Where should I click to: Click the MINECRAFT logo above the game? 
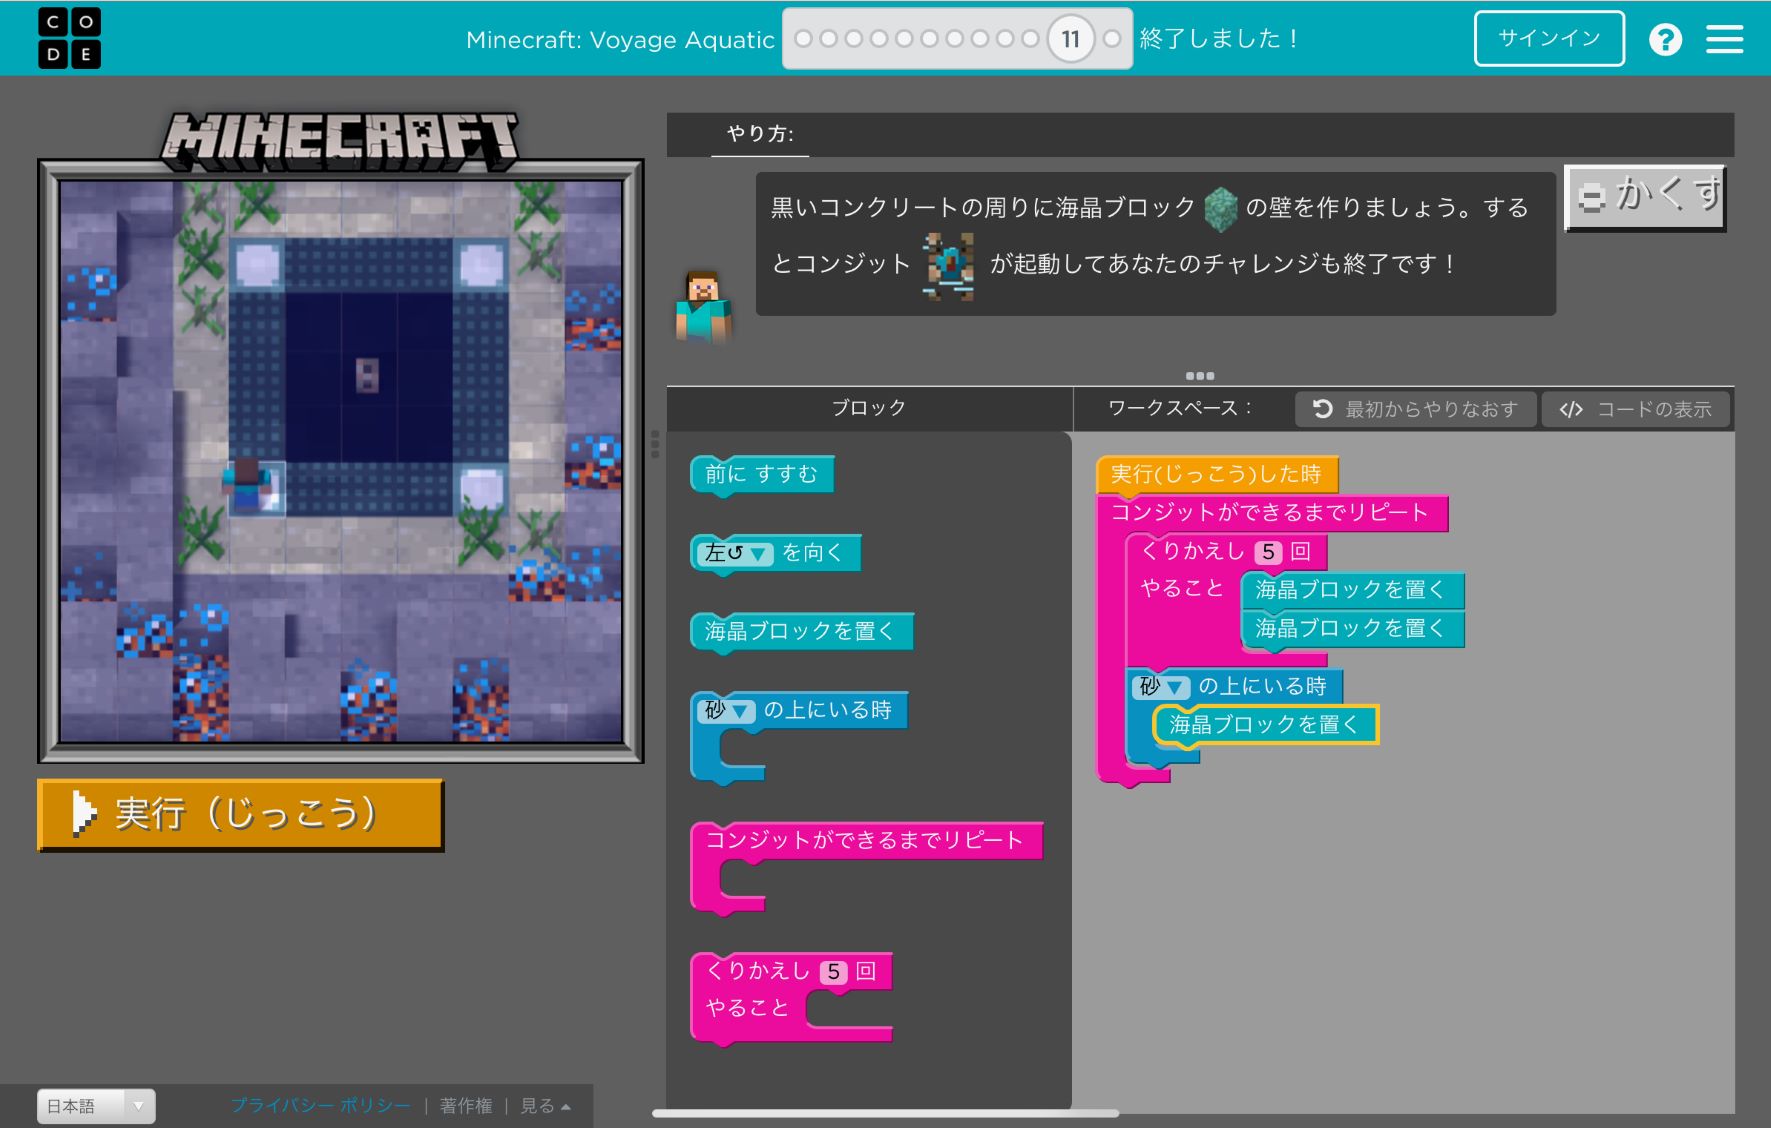pos(340,140)
